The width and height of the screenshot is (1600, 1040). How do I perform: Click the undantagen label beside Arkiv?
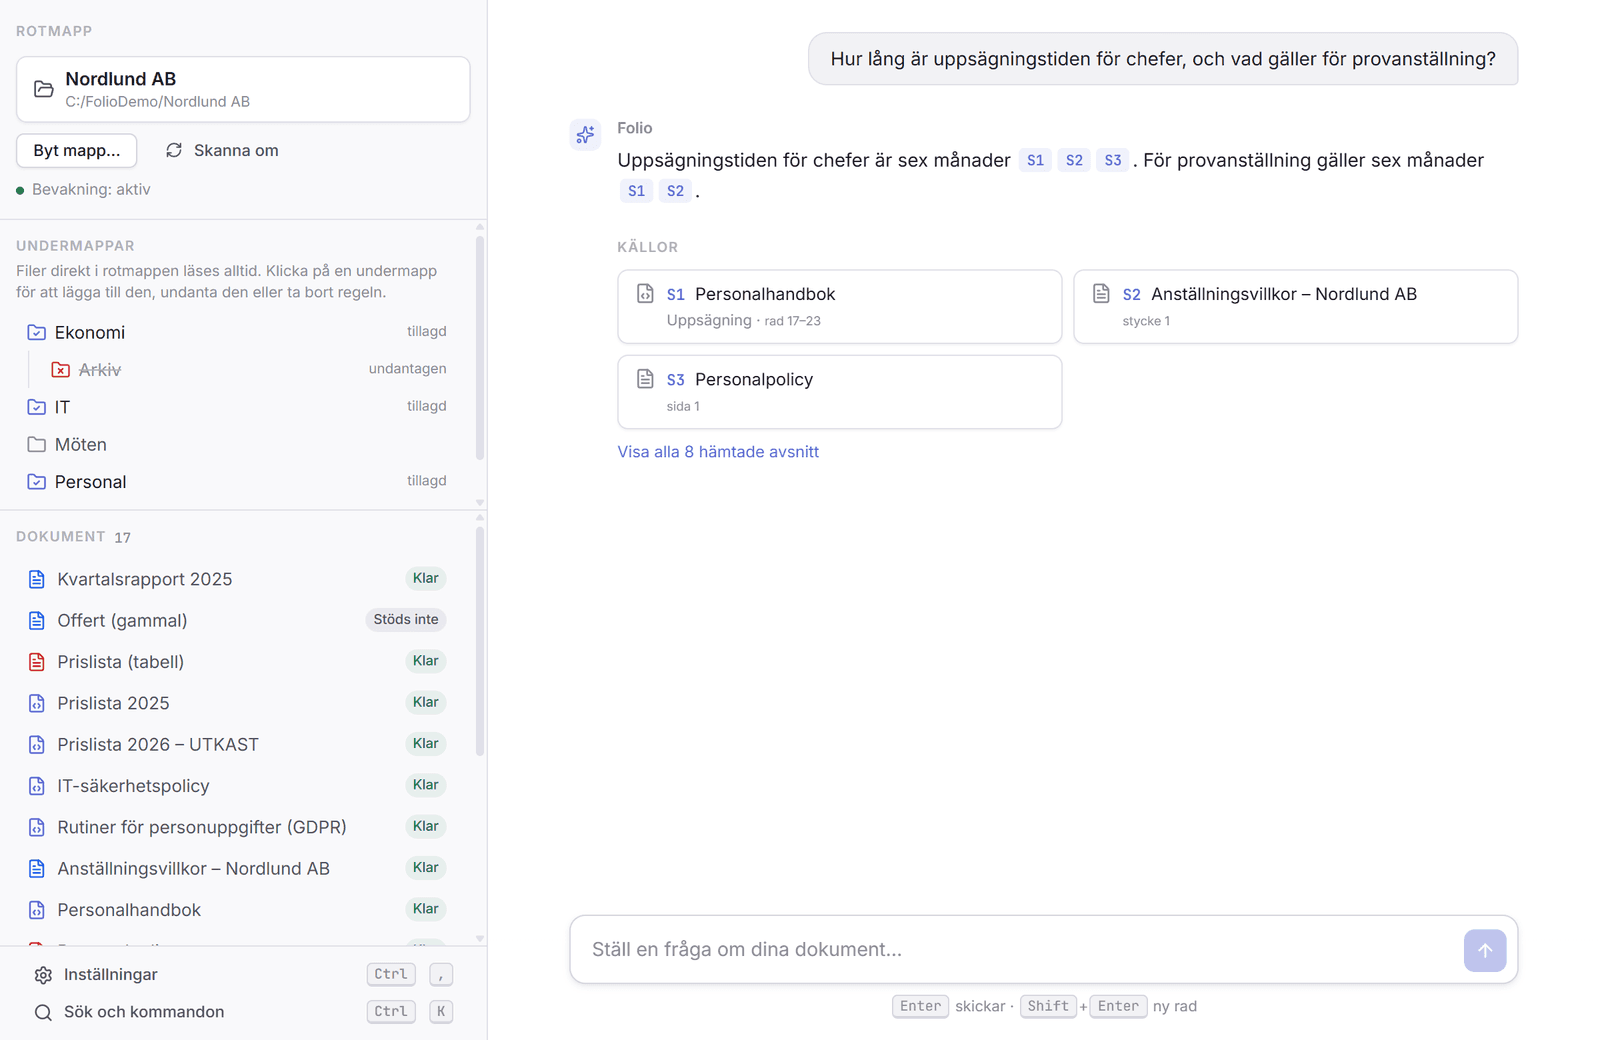tap(407, 369)
